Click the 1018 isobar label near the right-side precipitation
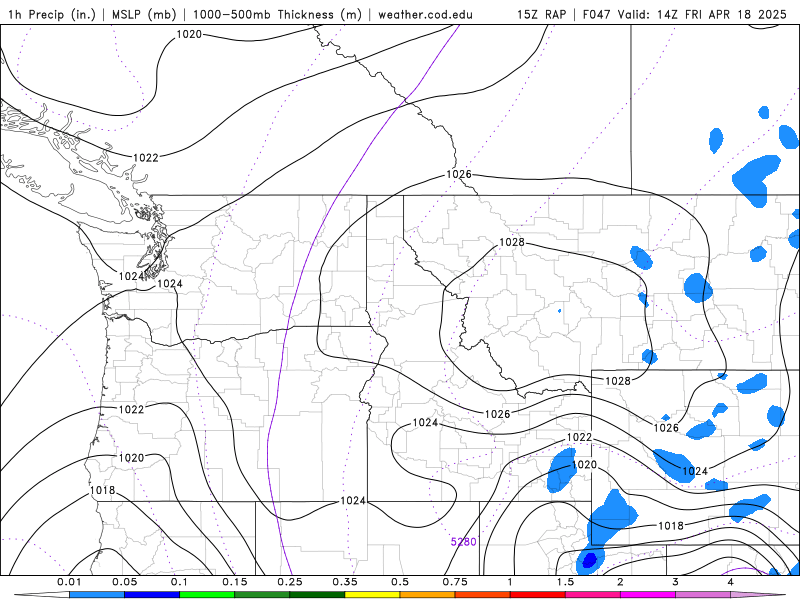Screen dimensions: 800x600 point(670,526)
